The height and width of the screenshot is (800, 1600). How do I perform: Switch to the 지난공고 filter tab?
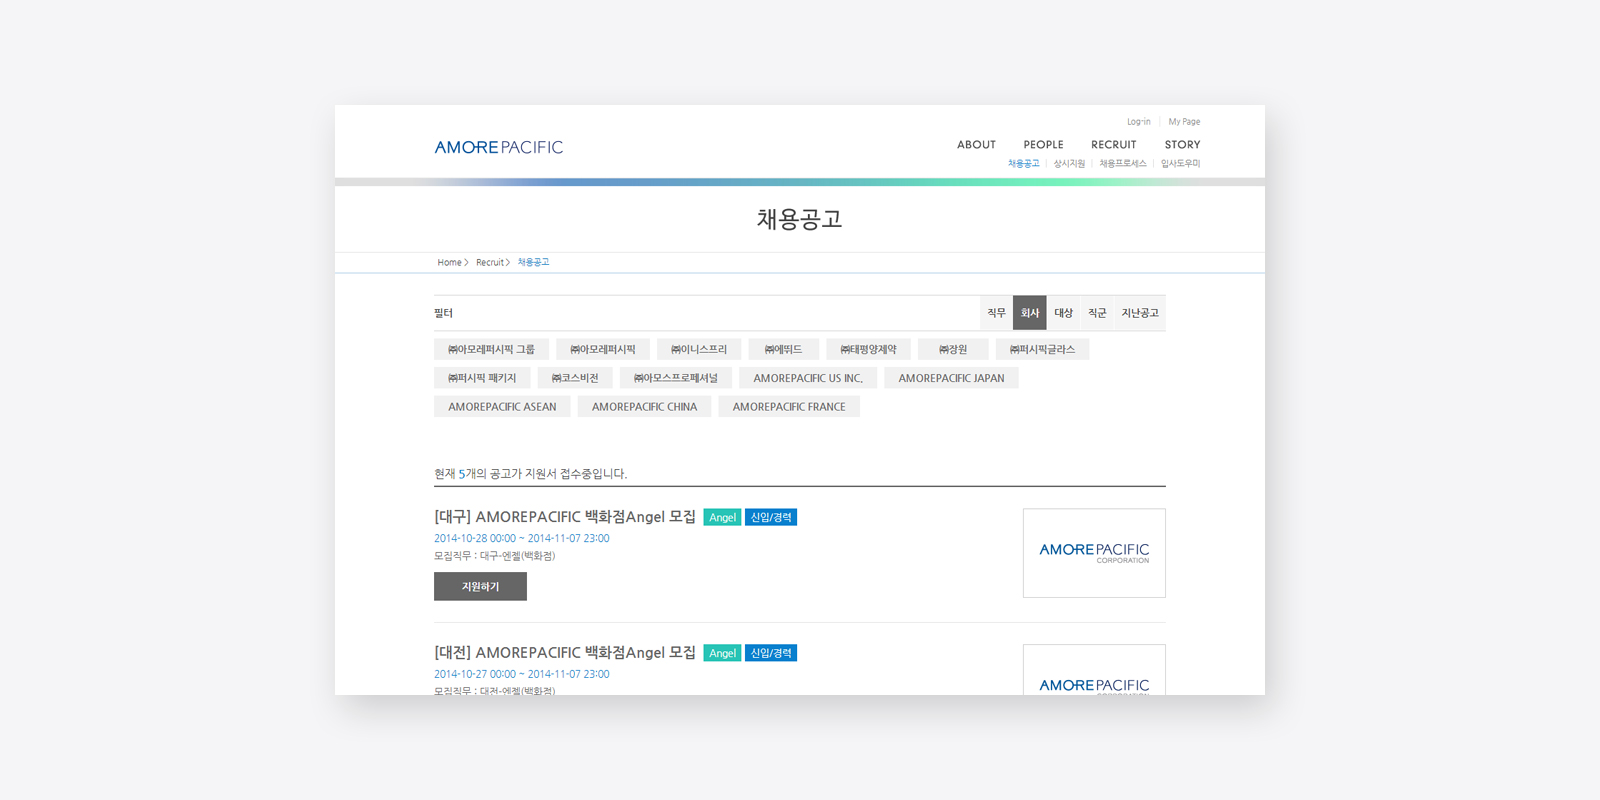click(x=1140, y=313)
